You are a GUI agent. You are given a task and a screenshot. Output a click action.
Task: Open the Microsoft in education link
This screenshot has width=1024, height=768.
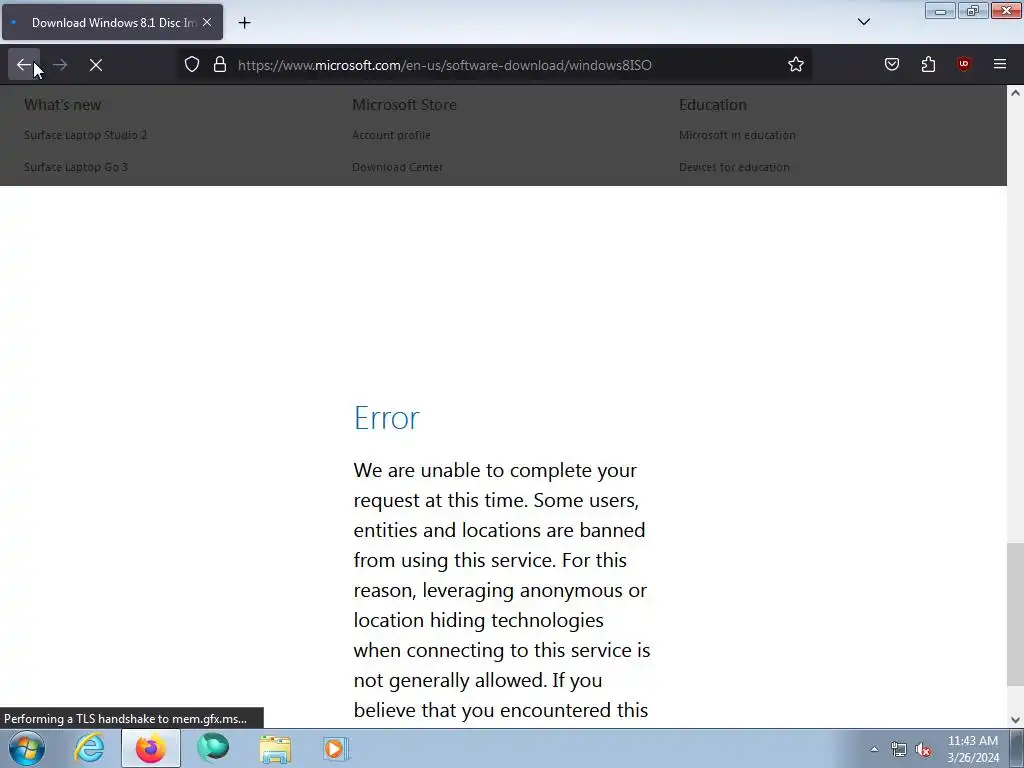tap(737, 135)
